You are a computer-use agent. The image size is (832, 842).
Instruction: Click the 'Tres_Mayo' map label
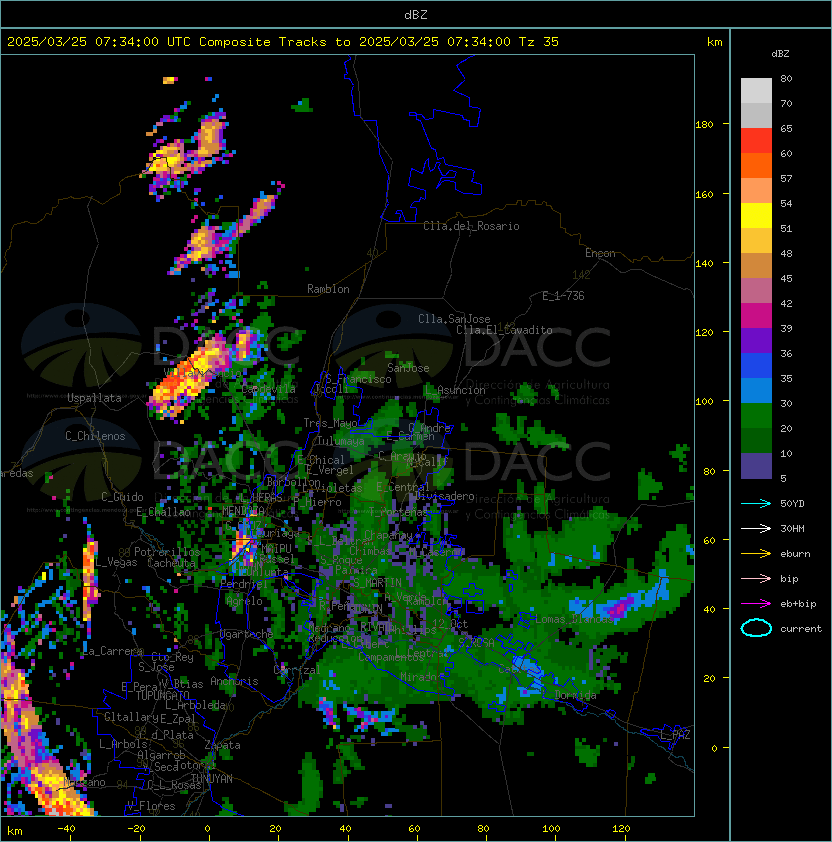(330, 423)
